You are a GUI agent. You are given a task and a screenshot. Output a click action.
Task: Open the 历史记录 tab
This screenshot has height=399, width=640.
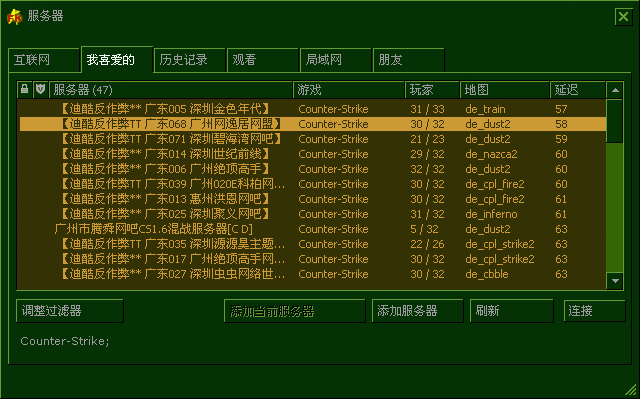click(190, 60)
